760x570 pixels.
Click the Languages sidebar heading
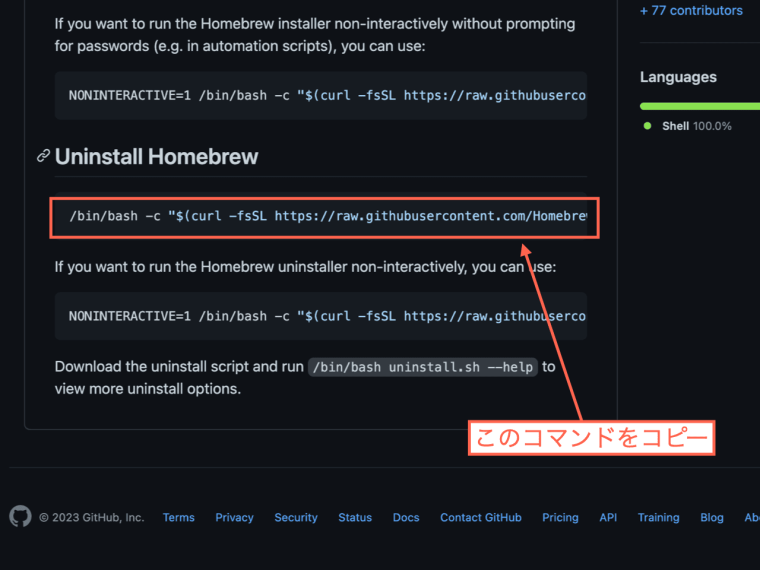pyautogui.click(x=678, y=77)
